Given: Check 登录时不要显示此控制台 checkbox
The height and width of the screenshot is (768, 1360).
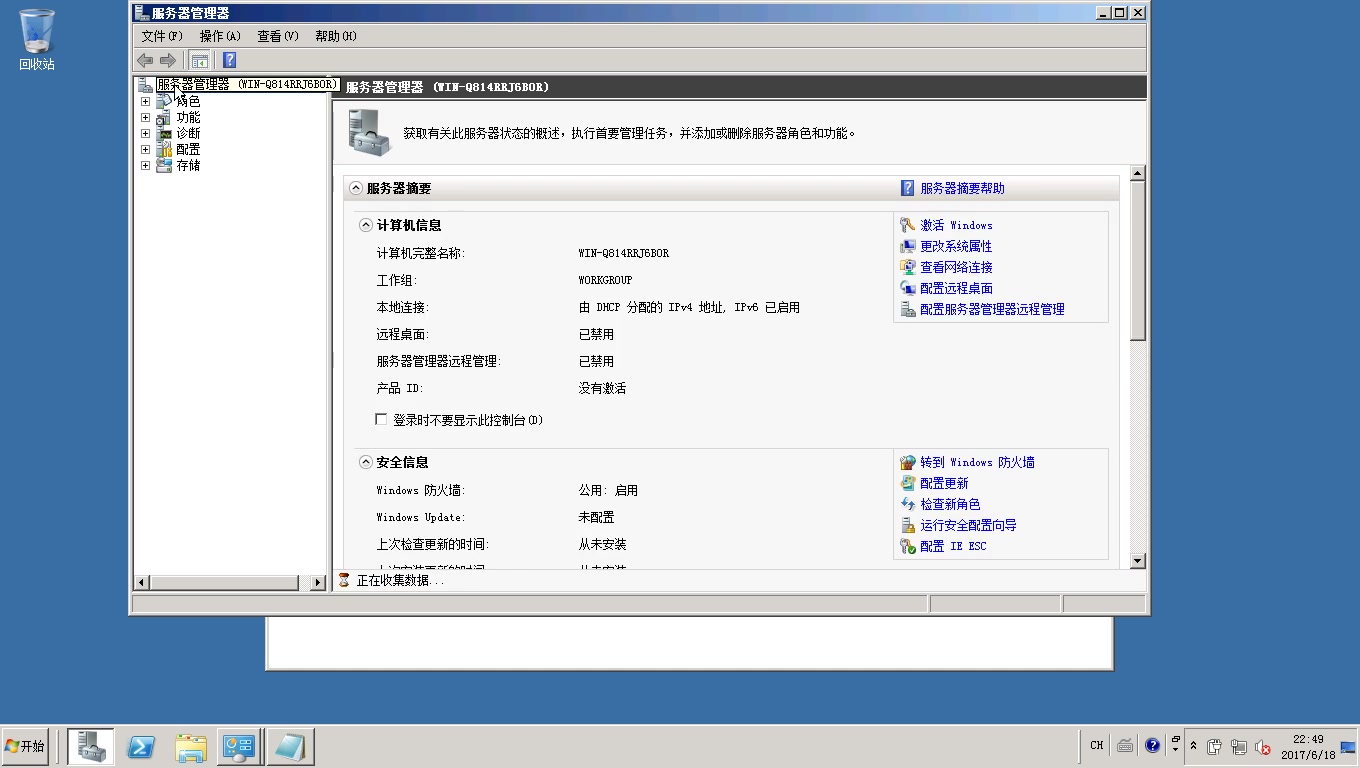Looking at the screenshot, I should pyautogui.click(x=381, y=419).
